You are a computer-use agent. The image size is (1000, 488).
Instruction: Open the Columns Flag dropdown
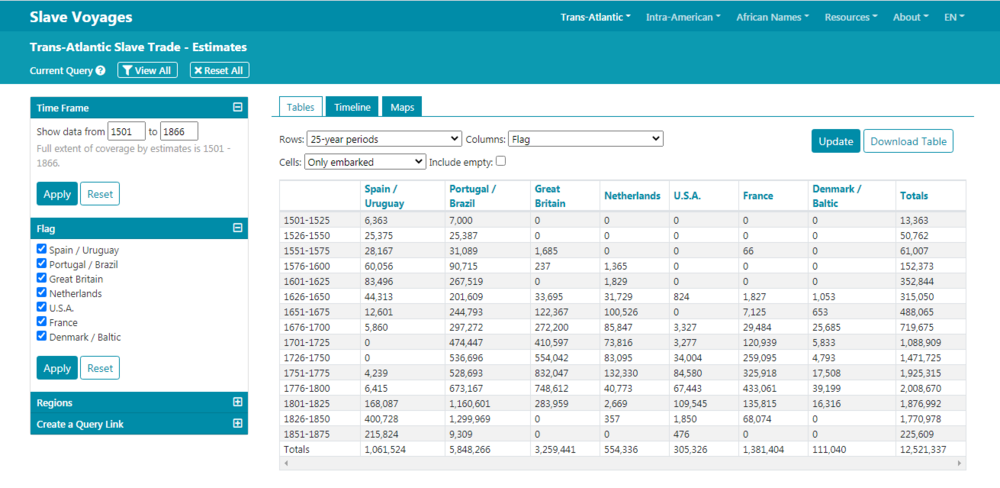click(585, 138)
